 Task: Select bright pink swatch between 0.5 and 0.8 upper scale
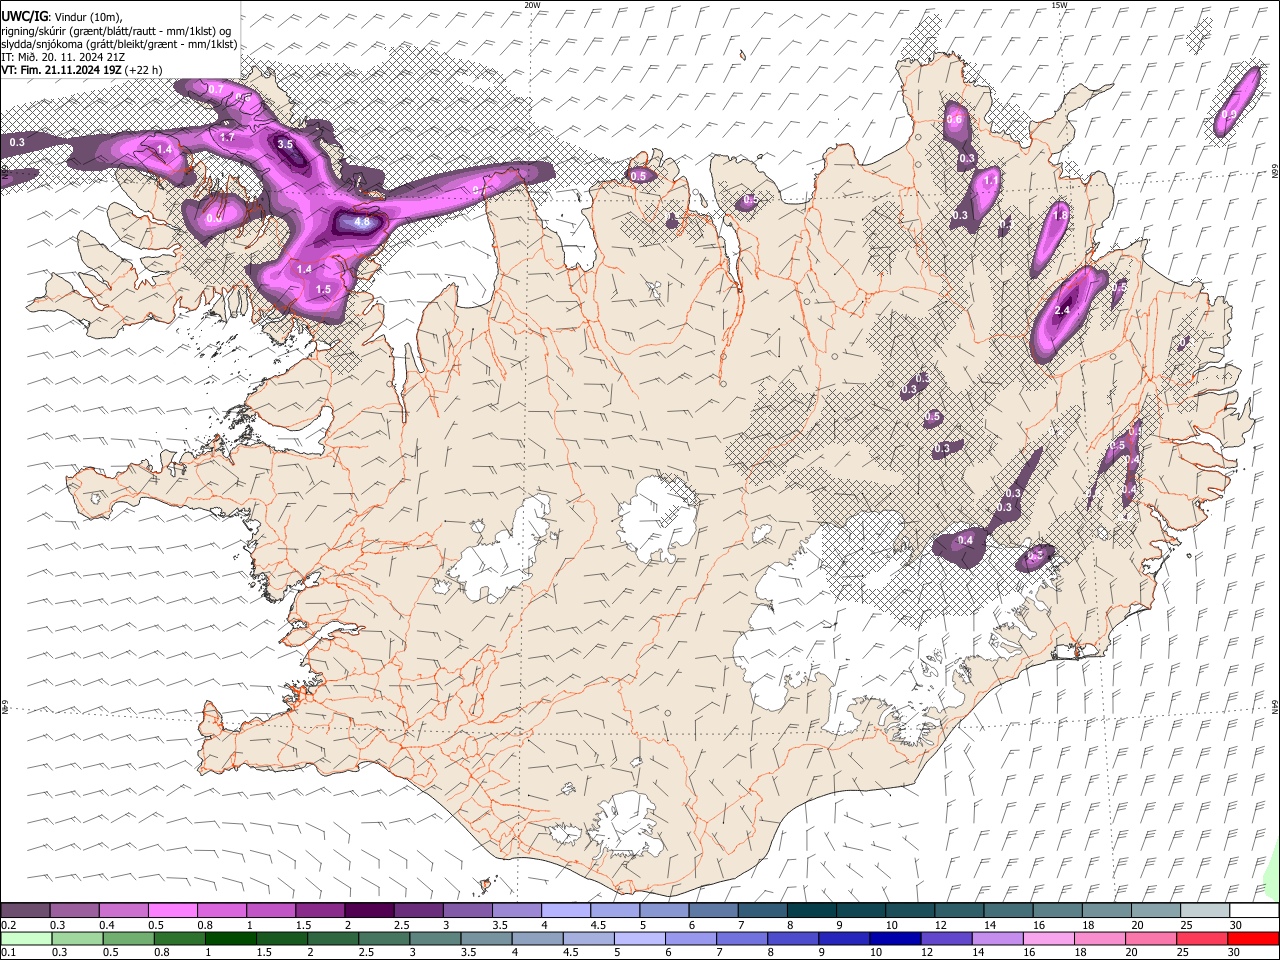click(172, 910)
